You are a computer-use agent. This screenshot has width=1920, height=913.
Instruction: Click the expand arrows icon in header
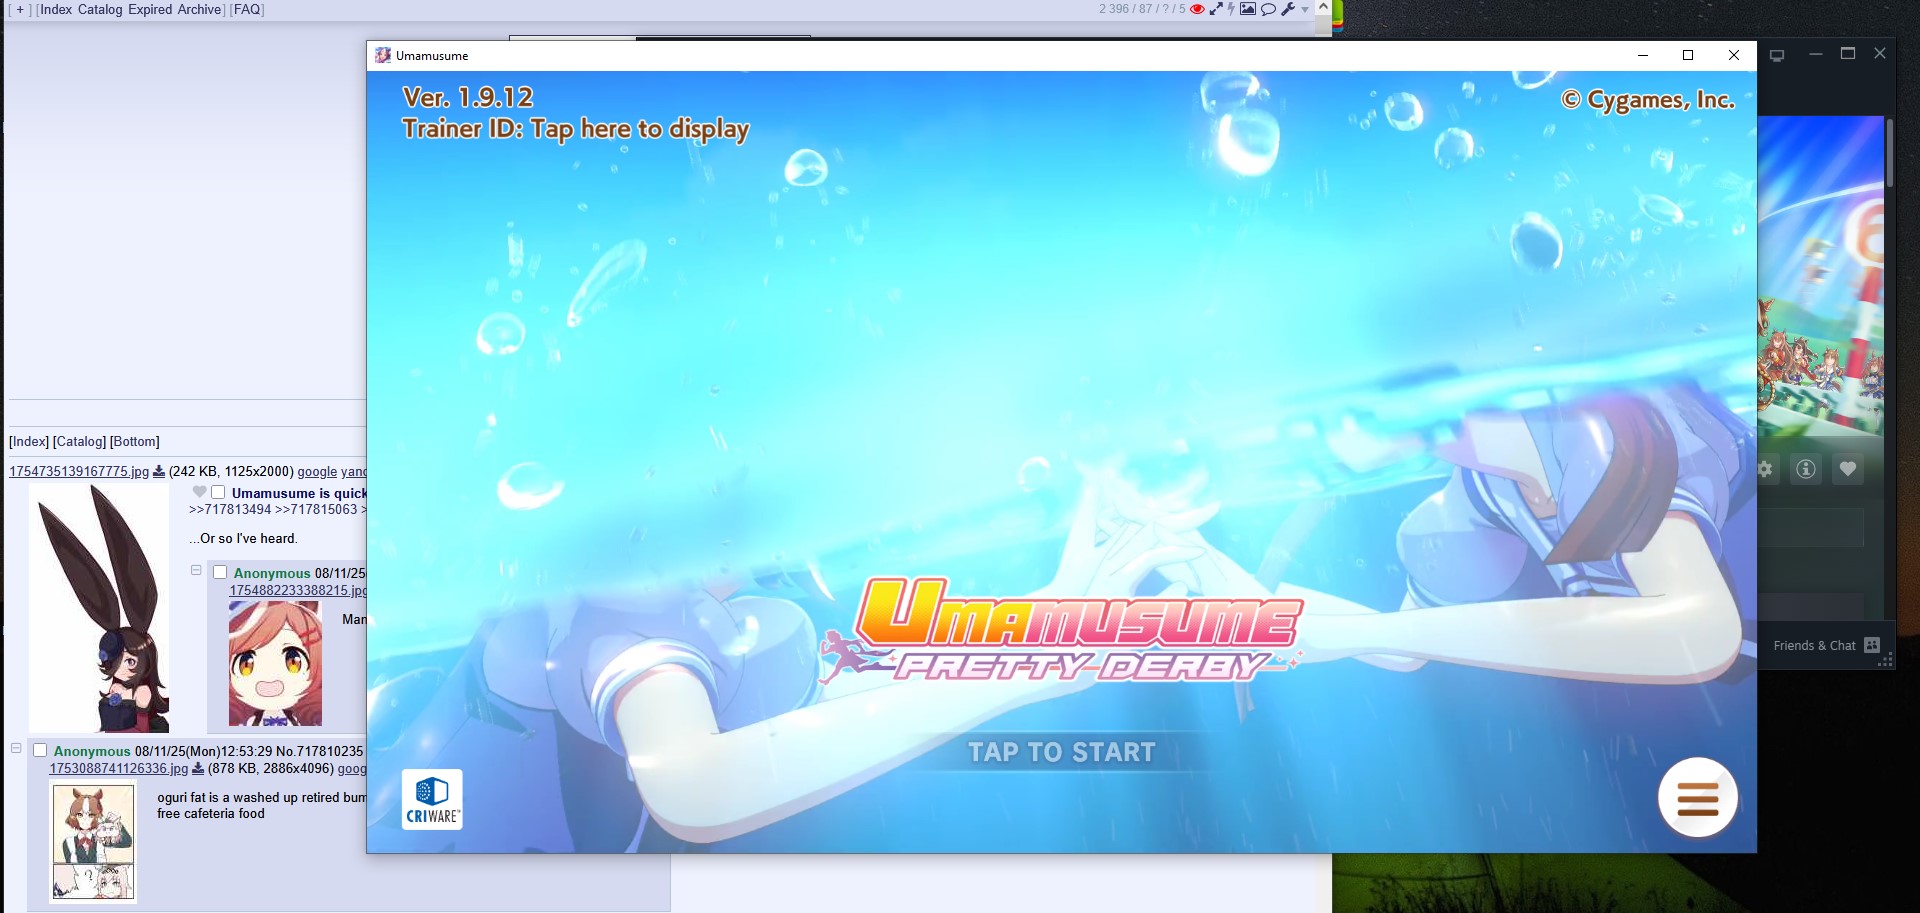[x=1216, y=9]
